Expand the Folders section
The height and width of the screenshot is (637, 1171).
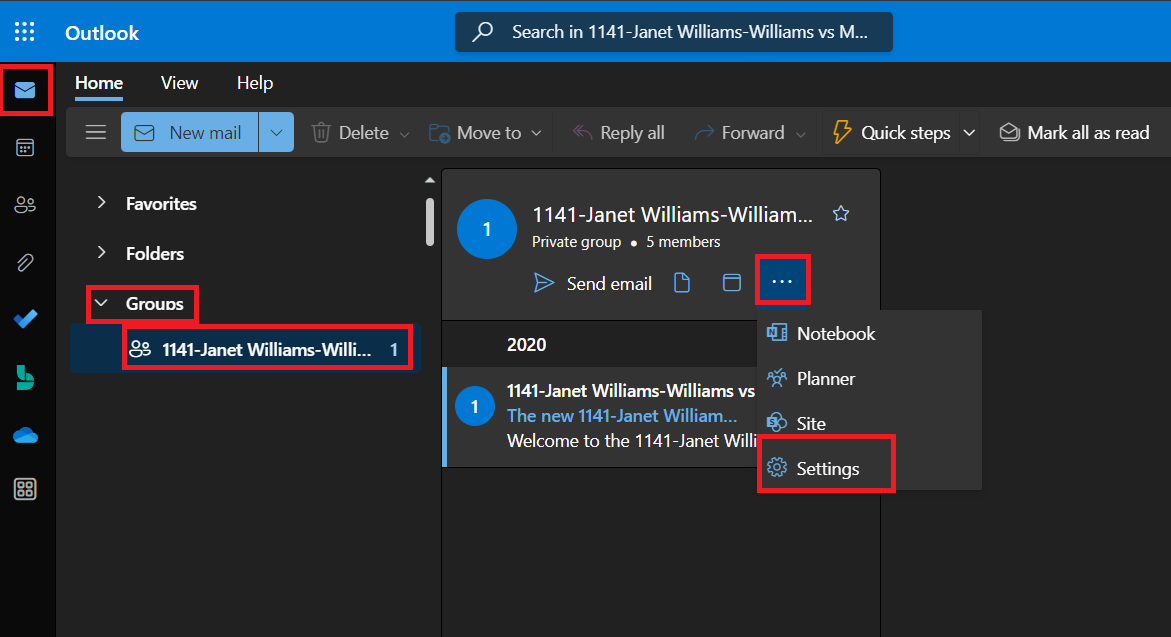click(x=101, y=253)
